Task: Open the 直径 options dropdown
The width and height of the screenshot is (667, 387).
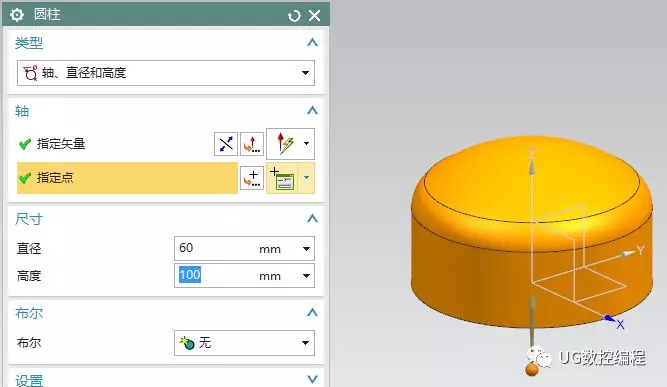Action: click(306, 249)
